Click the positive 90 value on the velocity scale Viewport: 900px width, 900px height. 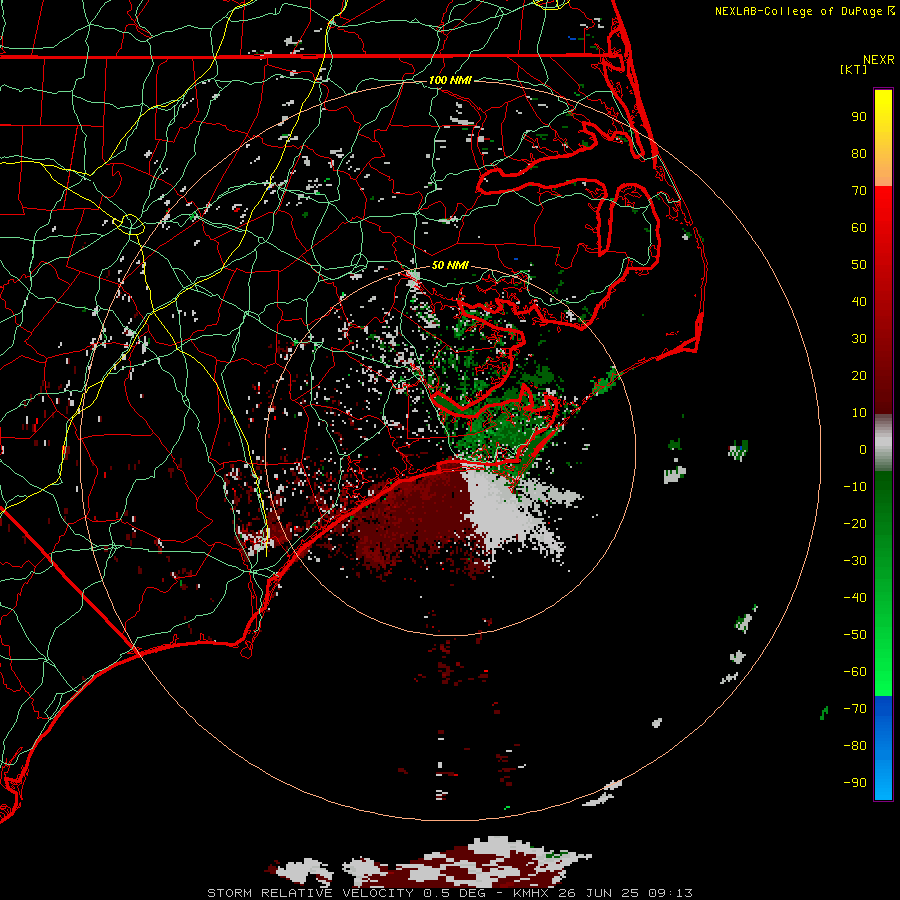point(859,117)
